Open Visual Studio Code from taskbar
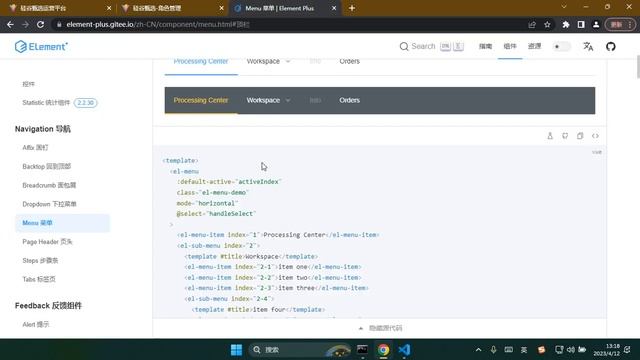The width and height of the screenshot is (640, 360). 404,350
